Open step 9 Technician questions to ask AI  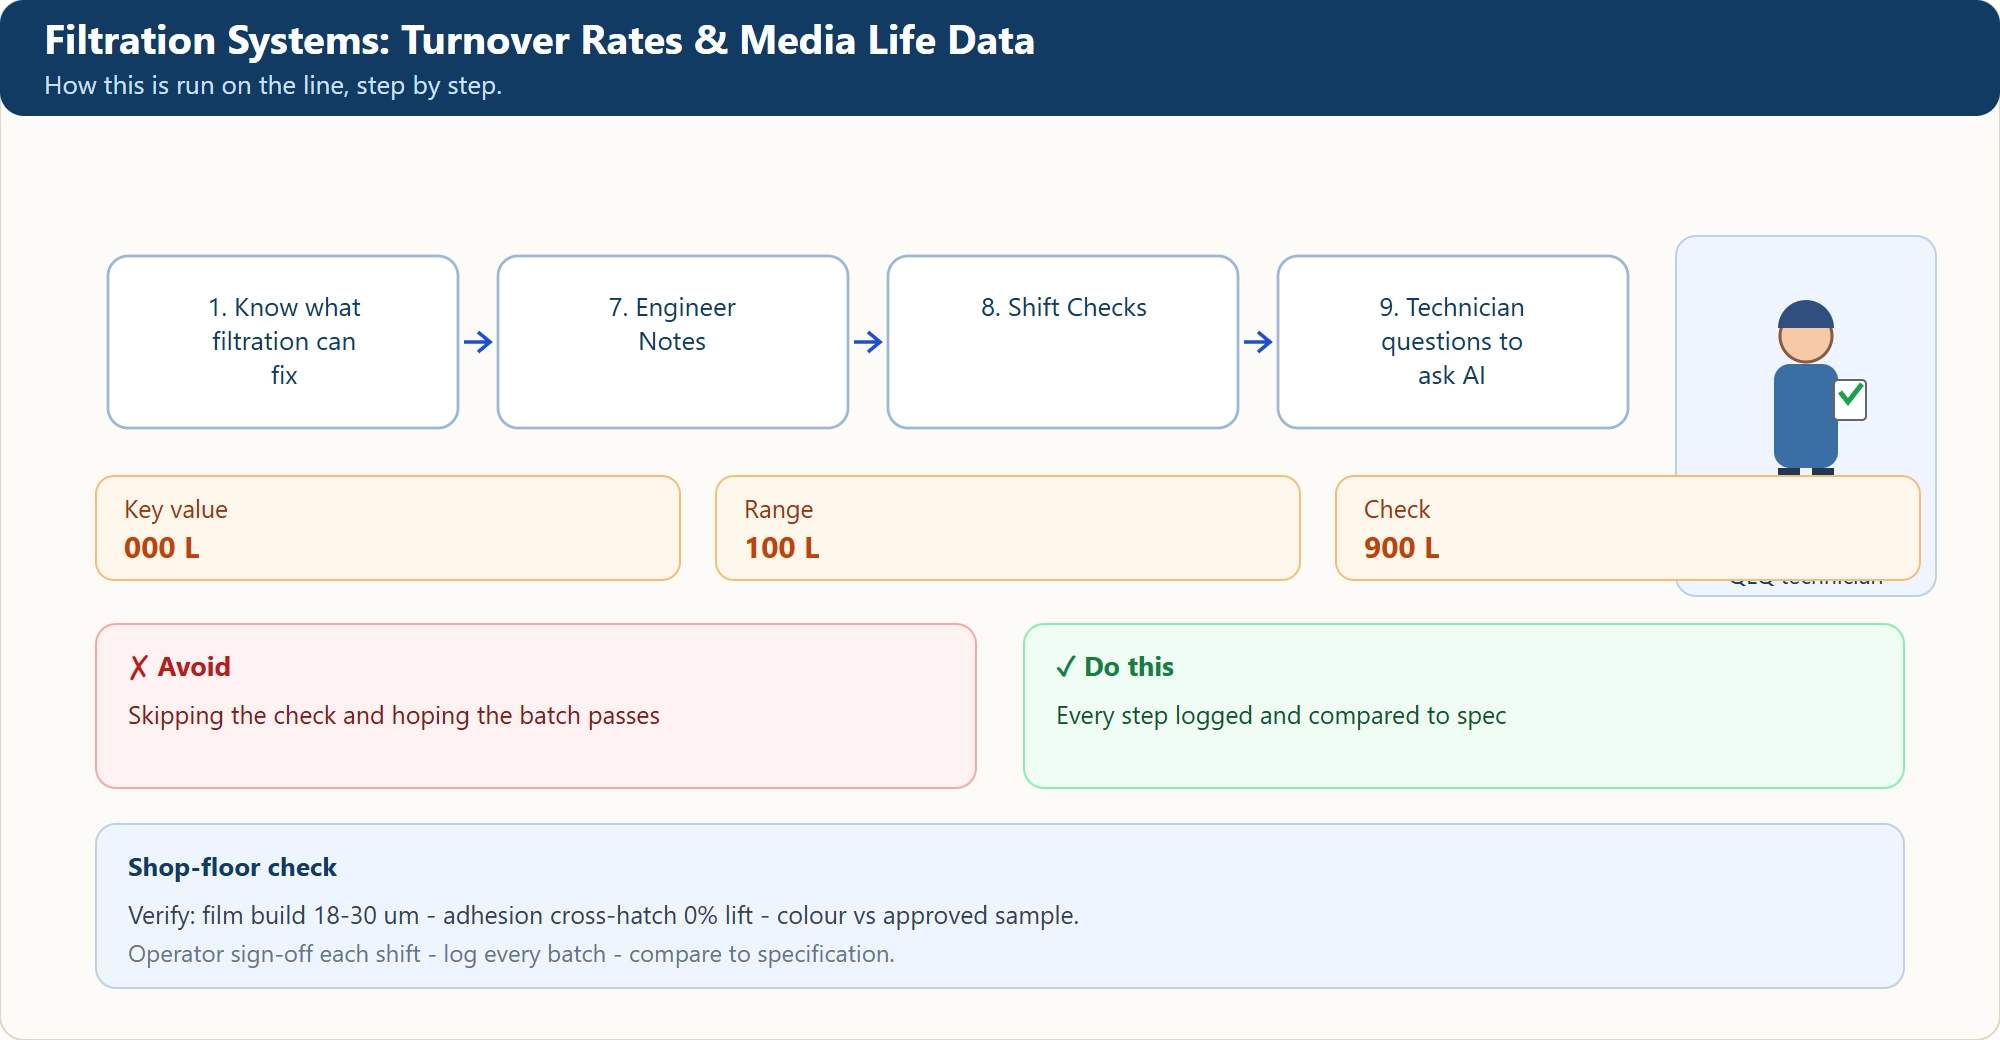[x=1453, y=342]
